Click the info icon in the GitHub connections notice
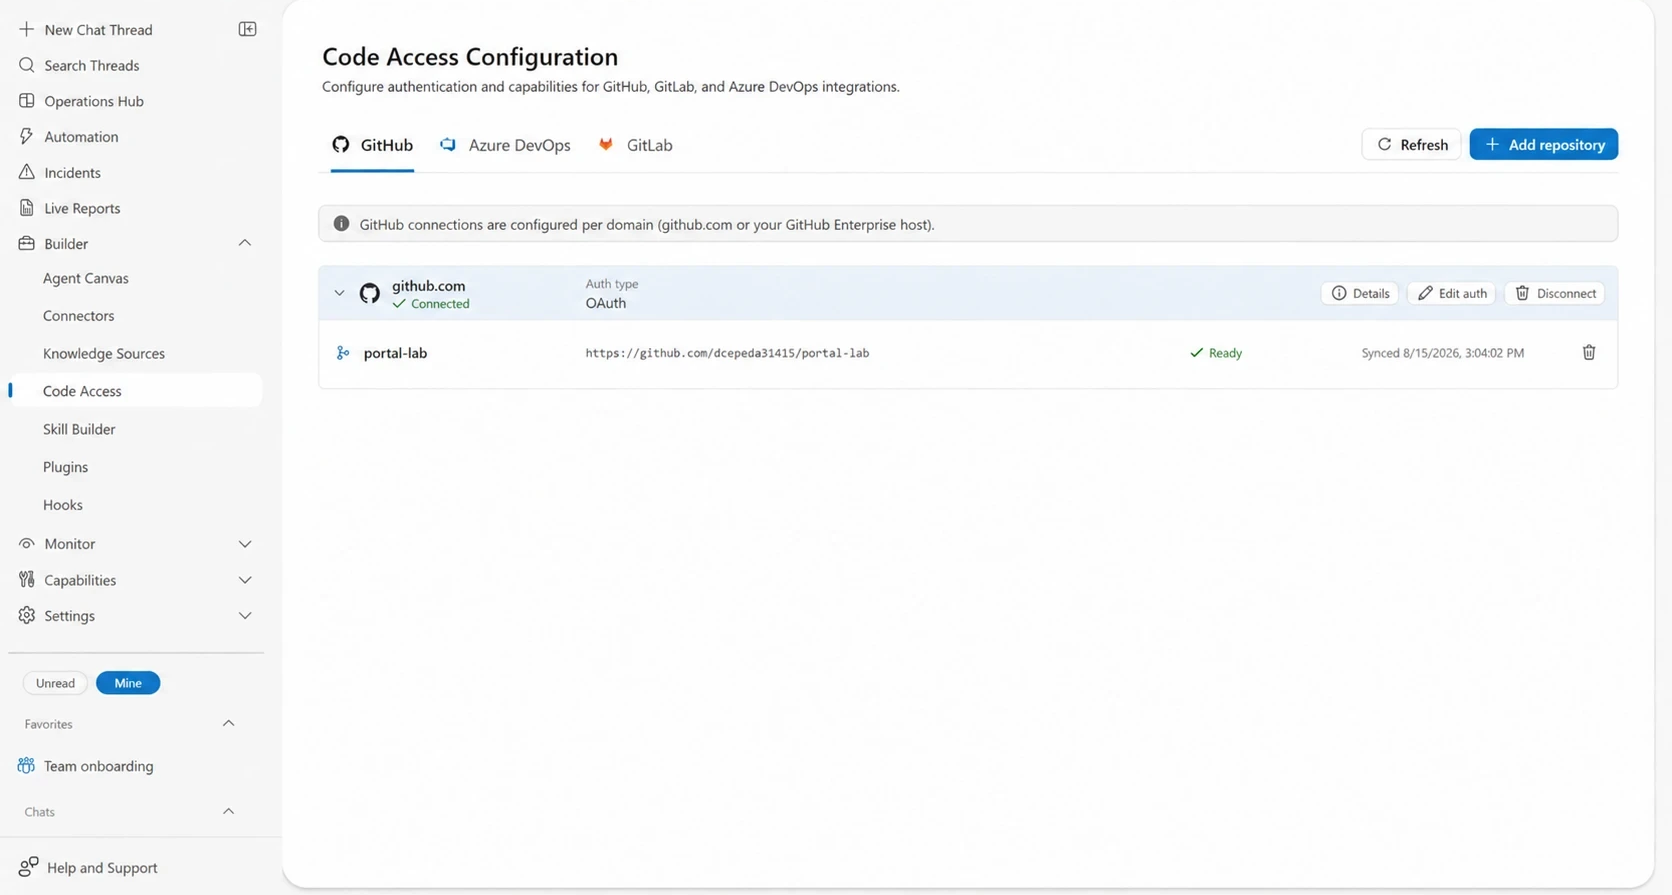Image resolution: width=1672 pixels, height=895 pixels. (341, 224)
